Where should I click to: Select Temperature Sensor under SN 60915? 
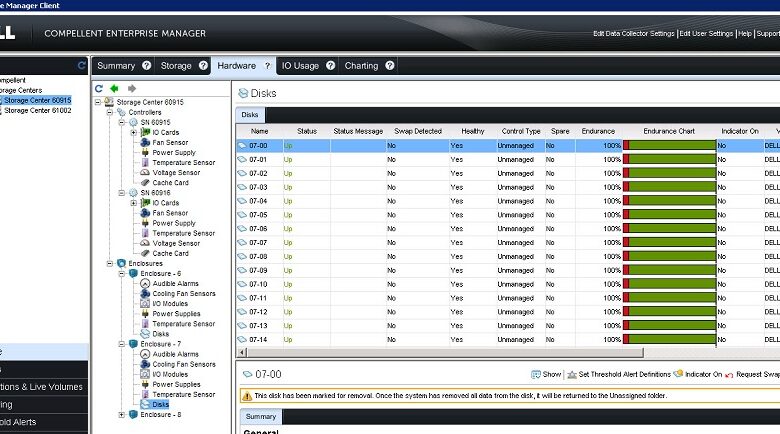[x=184, y=162]
